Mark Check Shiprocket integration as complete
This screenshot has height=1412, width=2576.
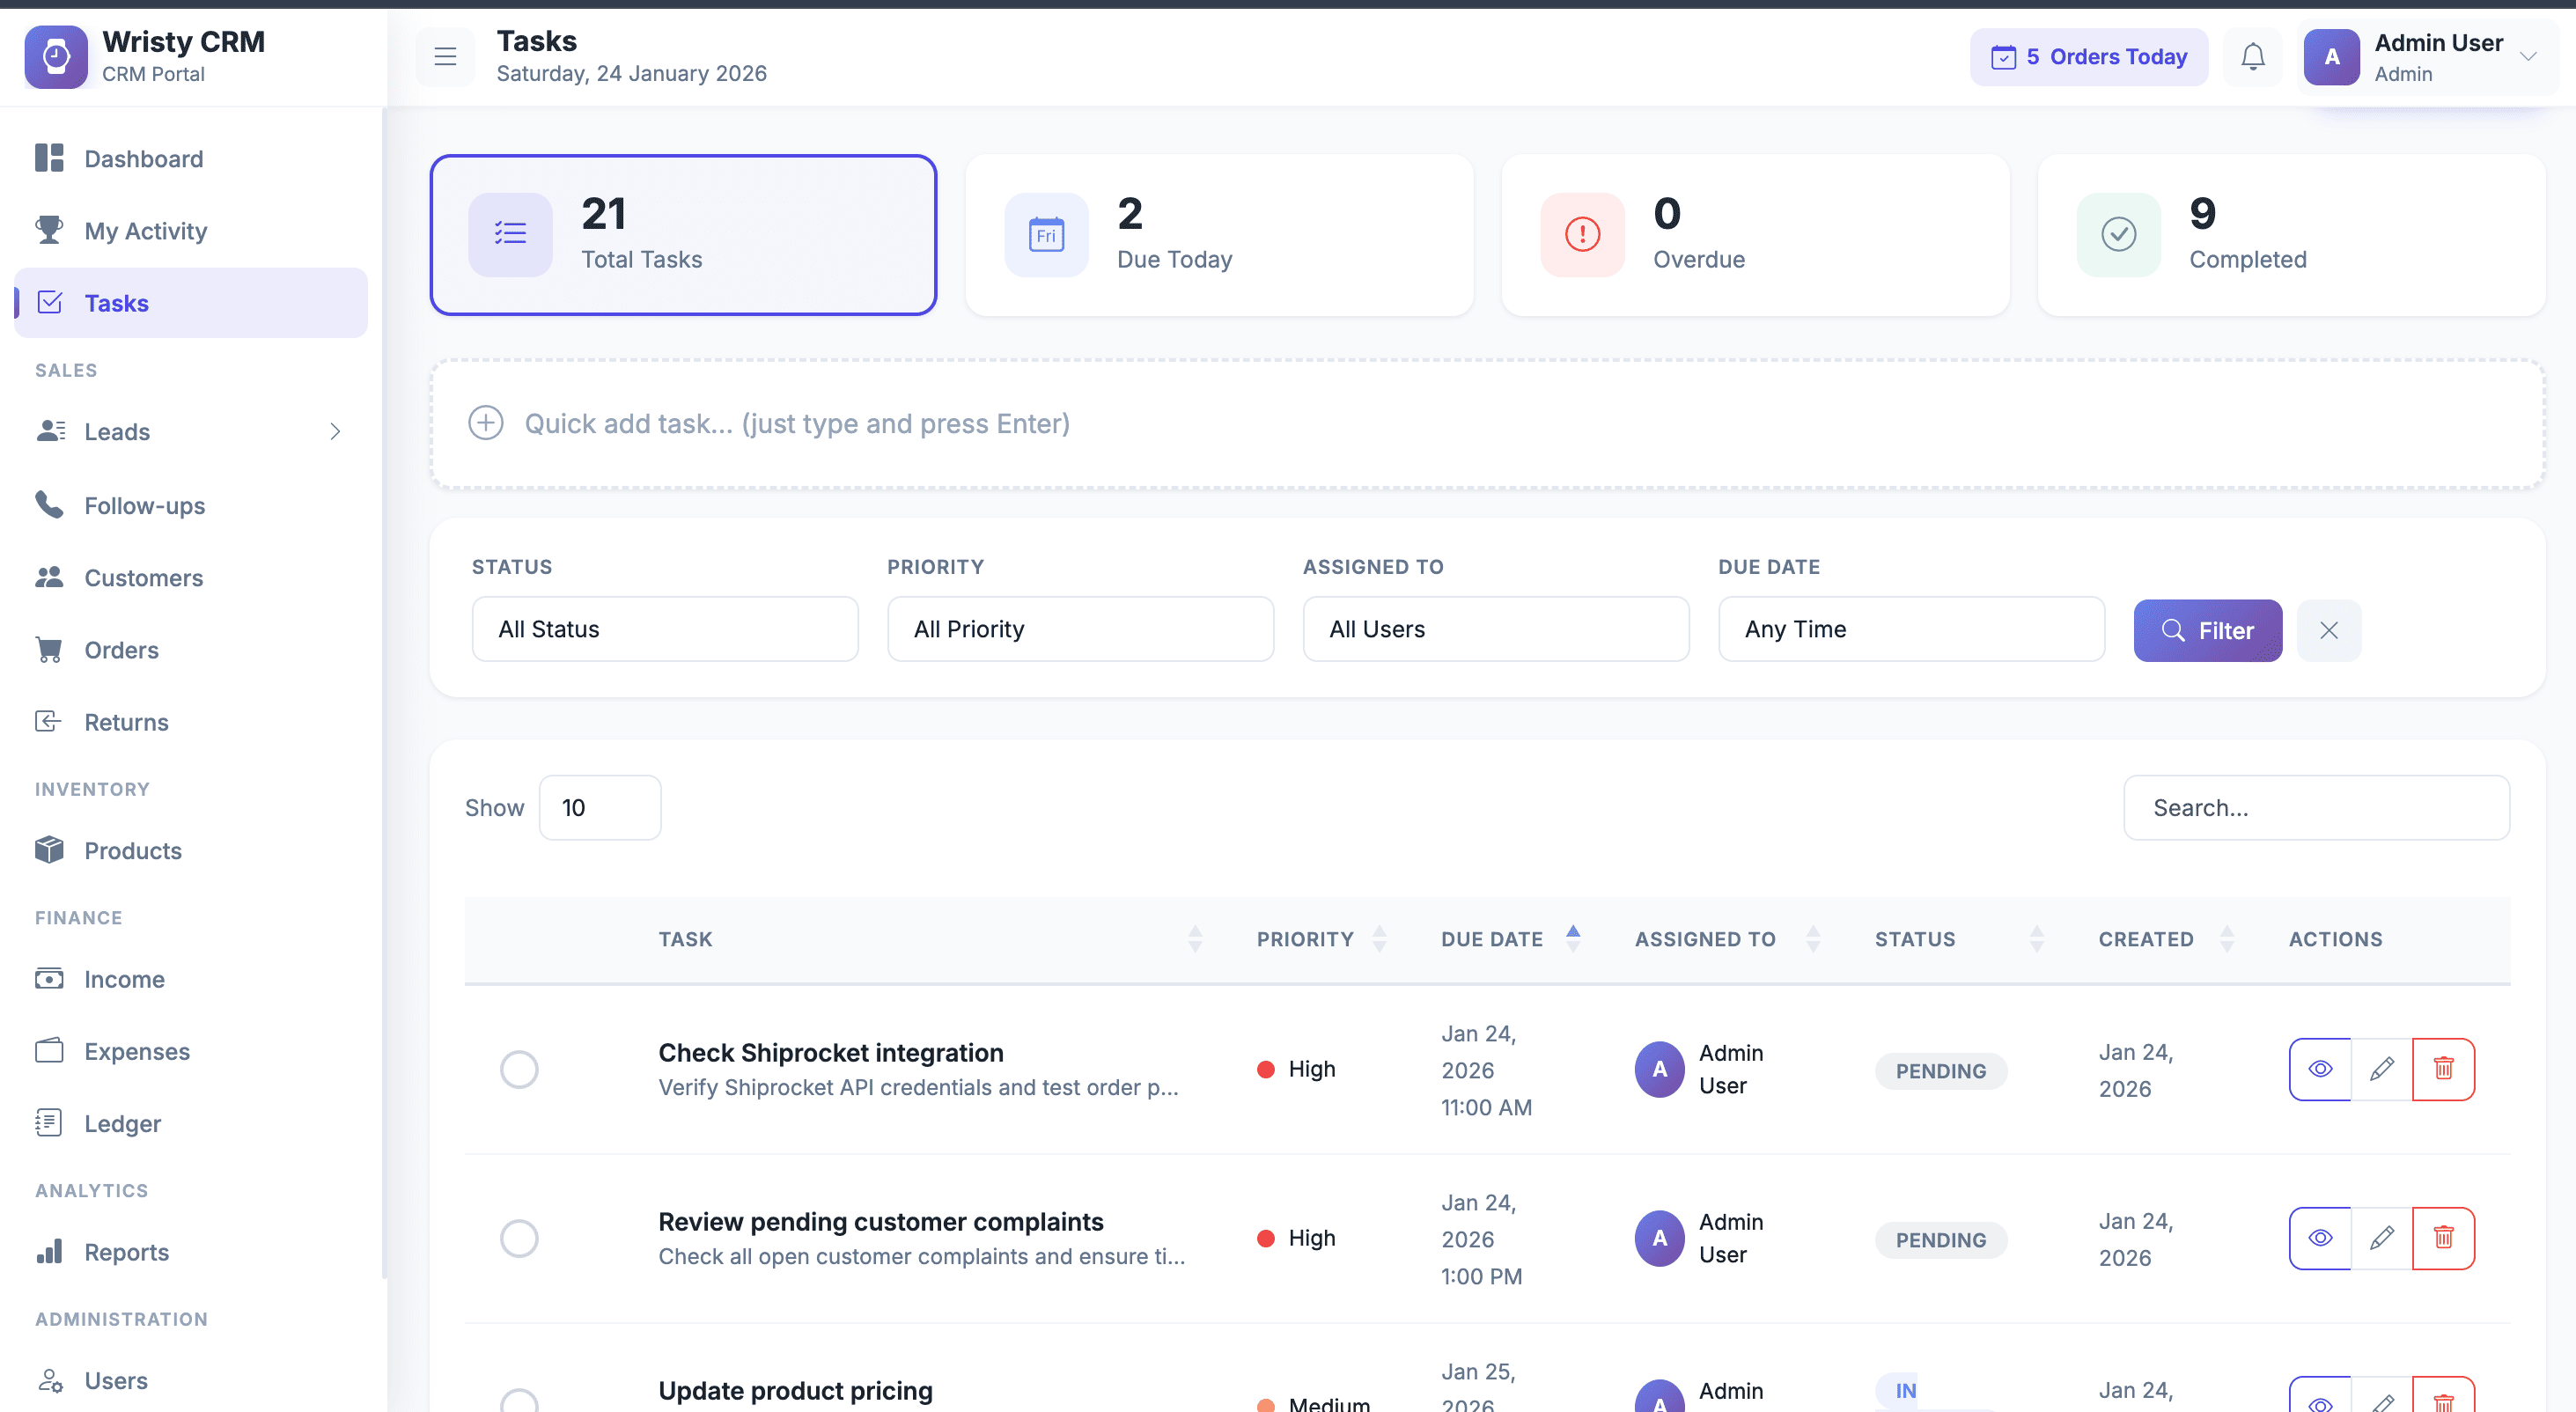[x=519, y=1069]
